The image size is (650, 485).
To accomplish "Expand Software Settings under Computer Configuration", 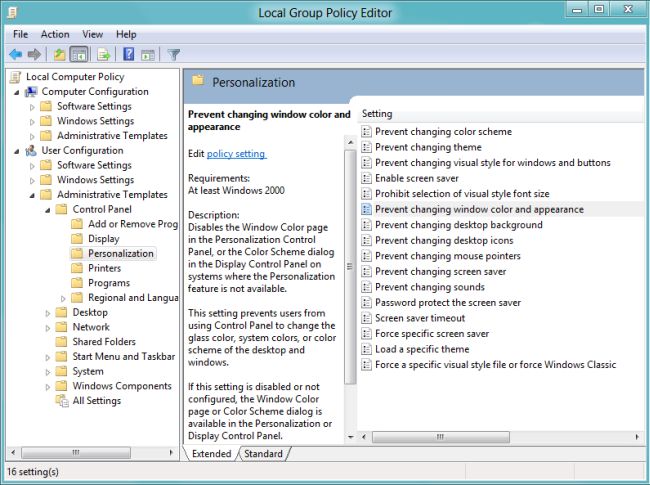I will point(32,107).
